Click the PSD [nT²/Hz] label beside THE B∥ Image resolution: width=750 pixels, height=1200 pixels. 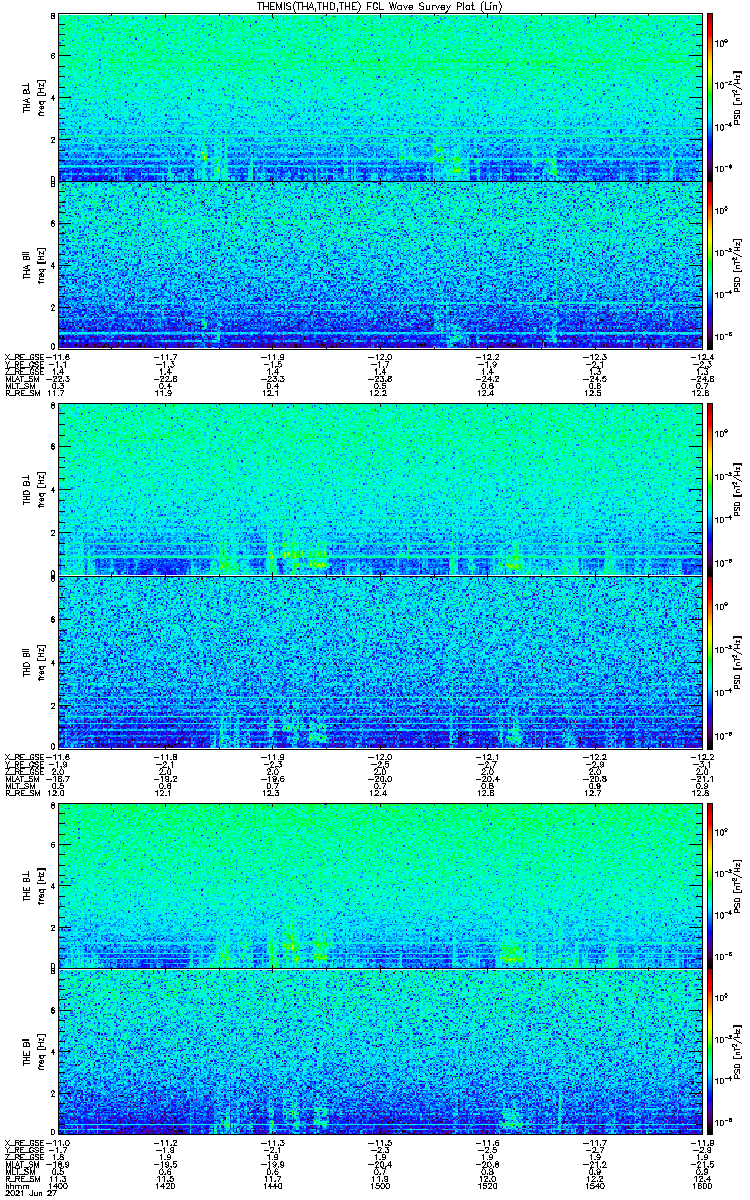coord(737,1054)
